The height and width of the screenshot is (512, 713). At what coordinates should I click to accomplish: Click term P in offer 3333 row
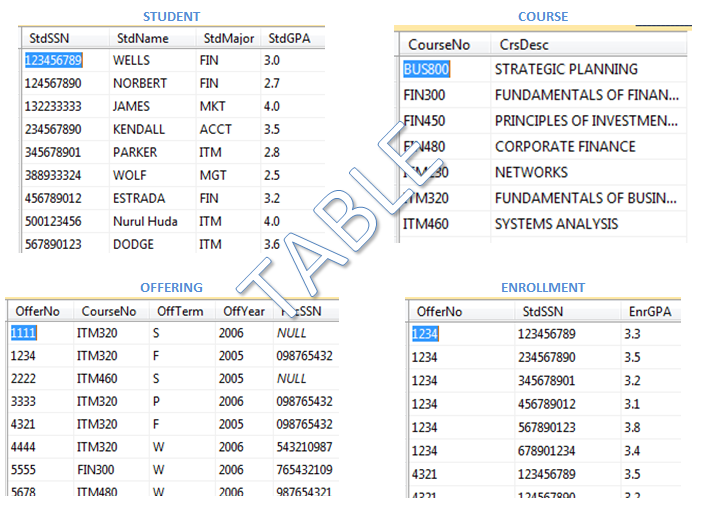(x=156, y=401)
